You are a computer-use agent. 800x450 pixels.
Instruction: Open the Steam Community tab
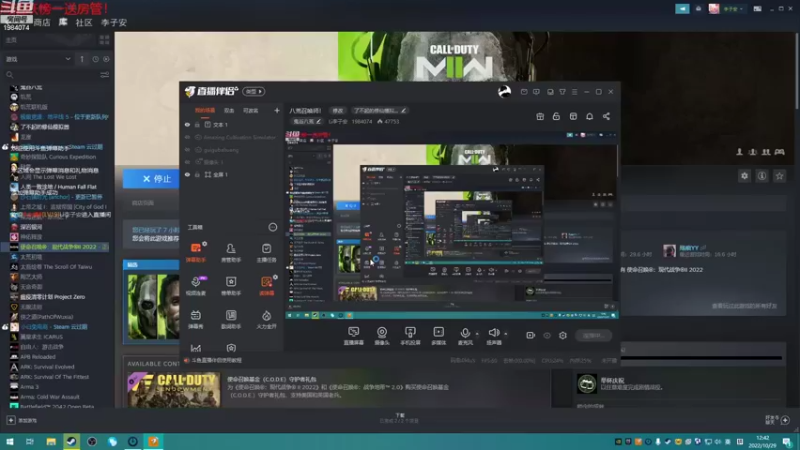[x=84, y=22]
